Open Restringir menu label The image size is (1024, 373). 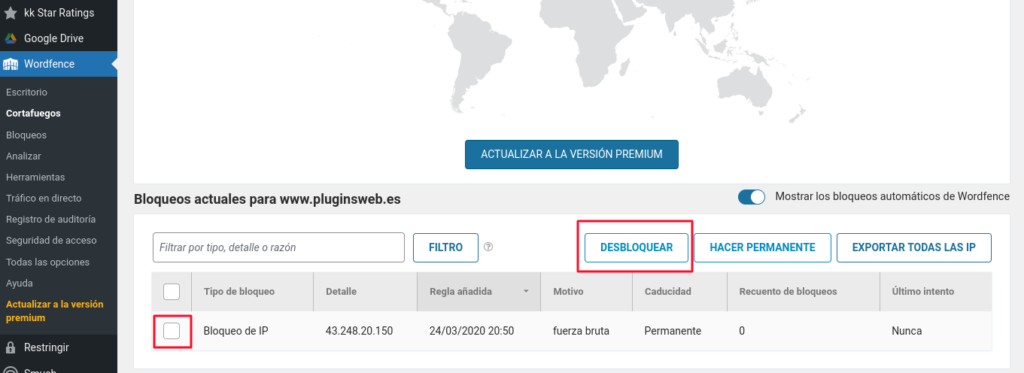coord(46,347)
